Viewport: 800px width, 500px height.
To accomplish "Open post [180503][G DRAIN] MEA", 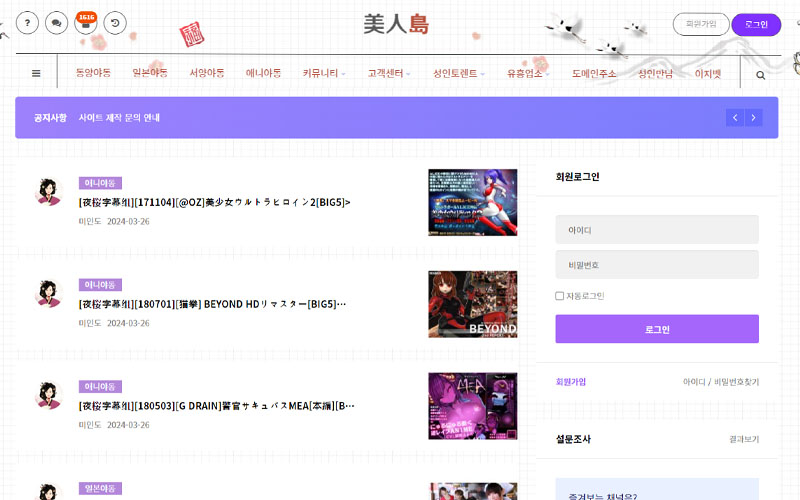I will coord(216,406).
